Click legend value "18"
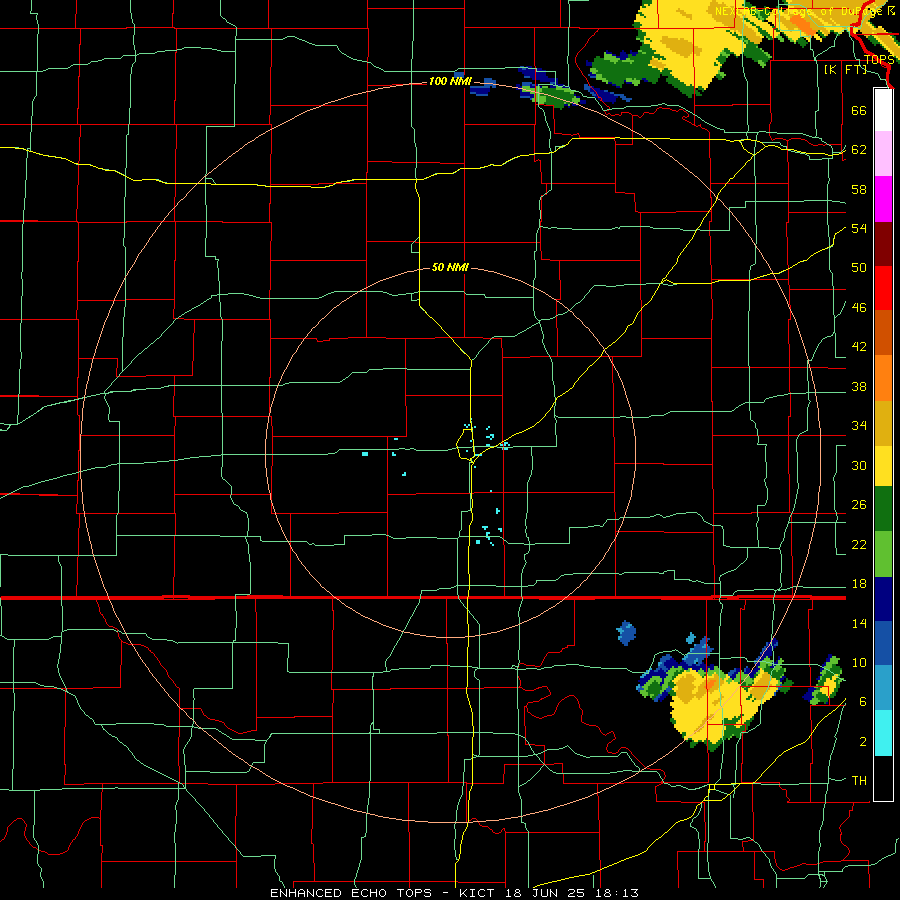Image resolution: width=900 pixels, height=900 pixels. pos(859,584)
